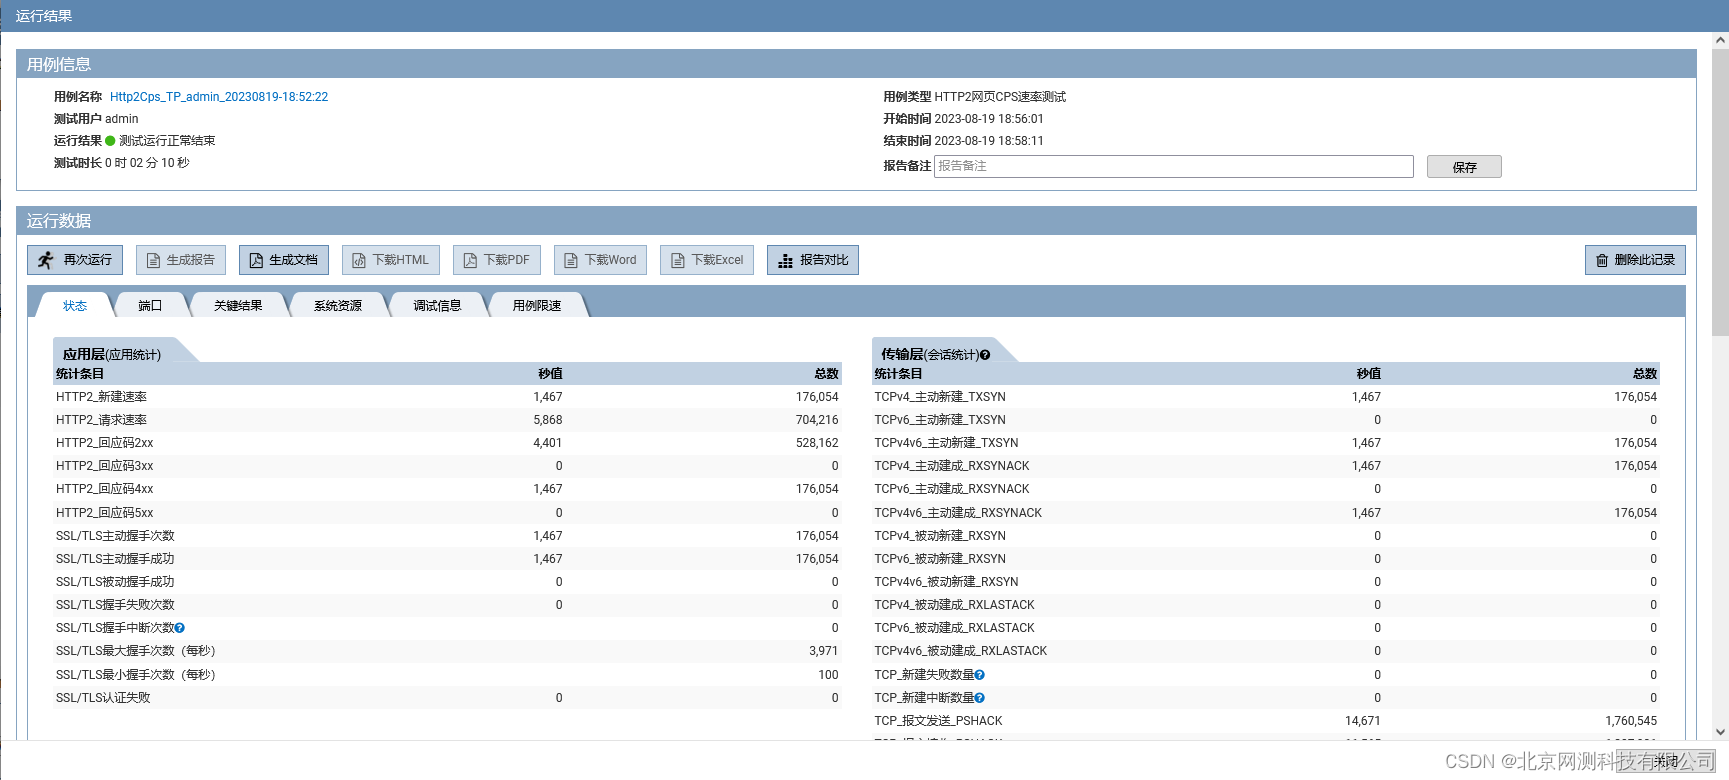Click the 报告对比 button label

824,260
